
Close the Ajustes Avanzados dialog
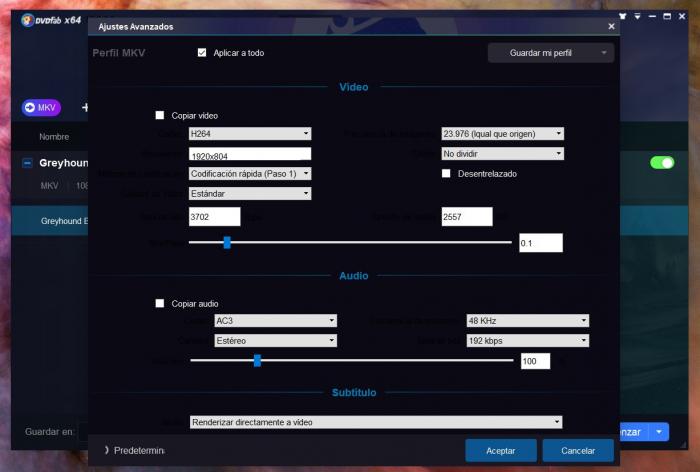pos(611,26)
